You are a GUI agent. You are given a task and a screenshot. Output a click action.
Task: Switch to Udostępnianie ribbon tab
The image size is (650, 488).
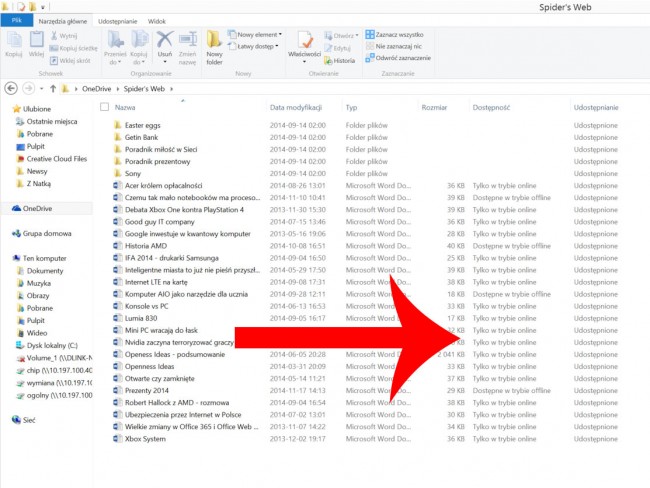(117, 21)
